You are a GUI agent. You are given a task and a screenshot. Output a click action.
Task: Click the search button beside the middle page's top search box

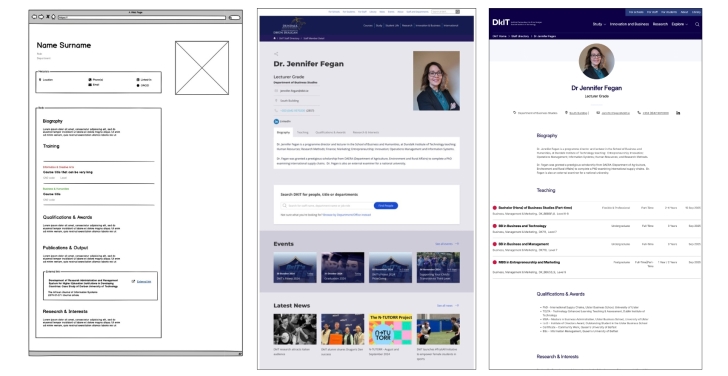click(458, 12)
